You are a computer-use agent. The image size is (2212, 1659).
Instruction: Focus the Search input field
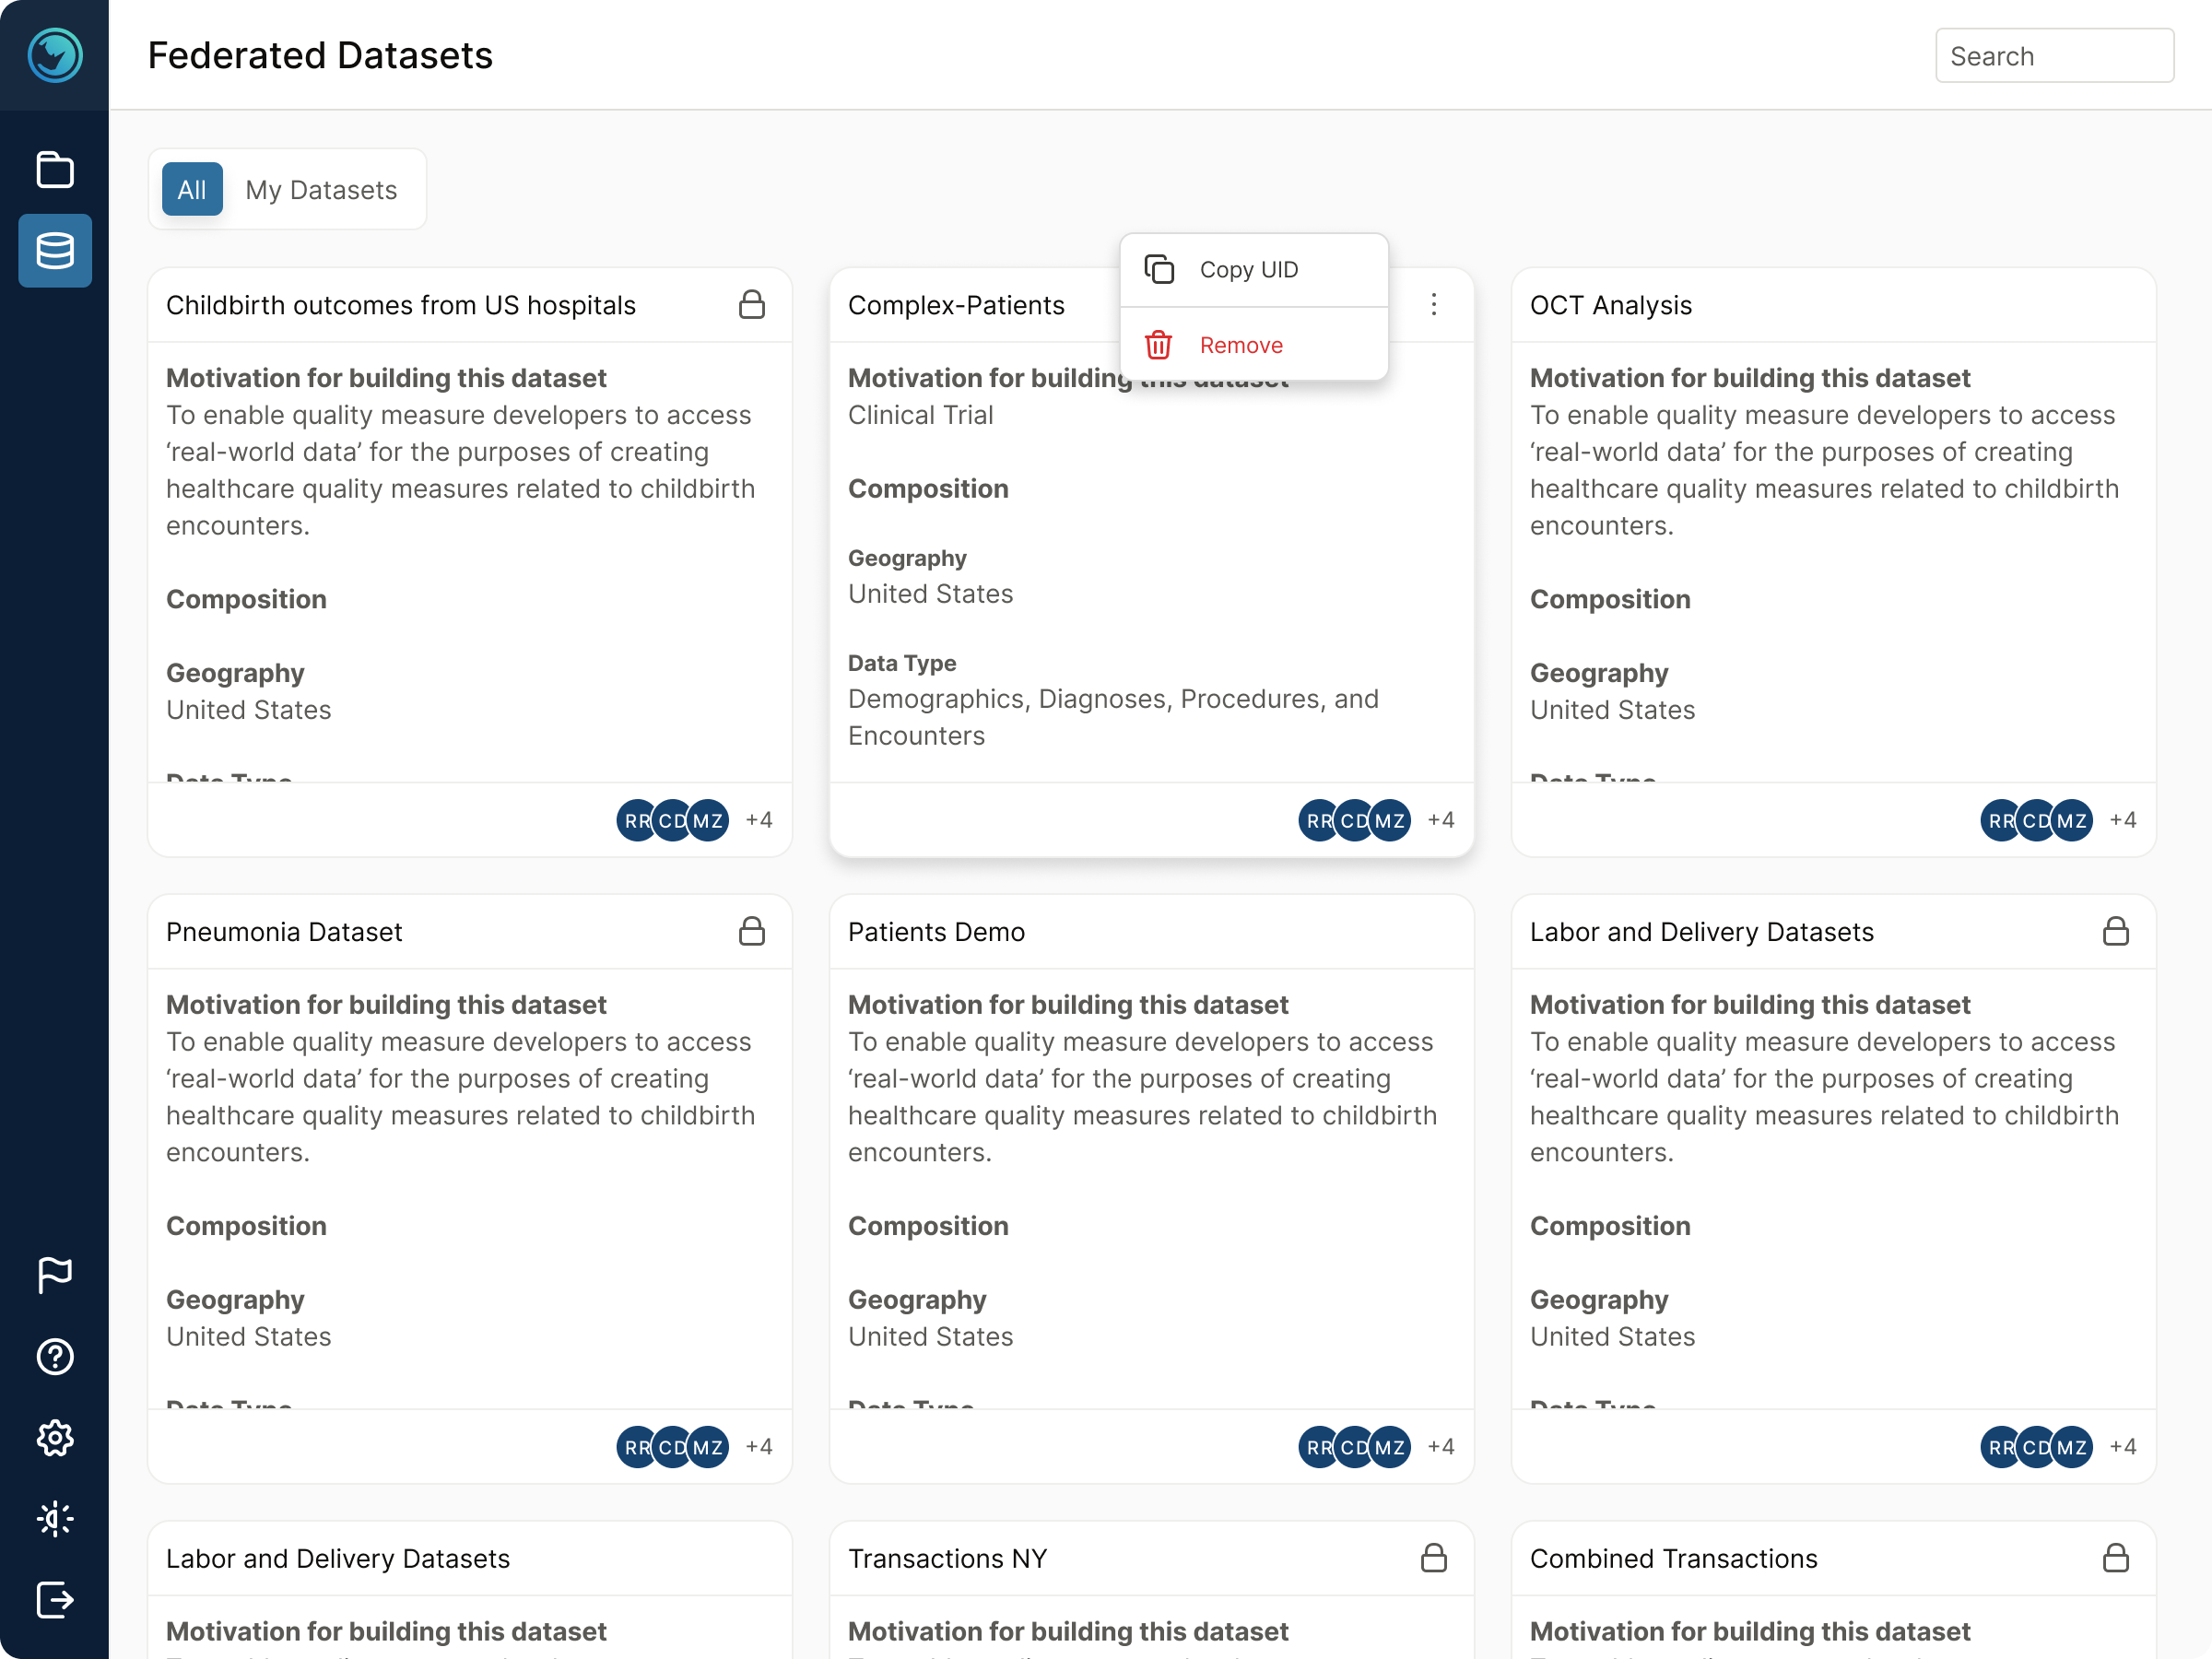tap(2054, 56)
